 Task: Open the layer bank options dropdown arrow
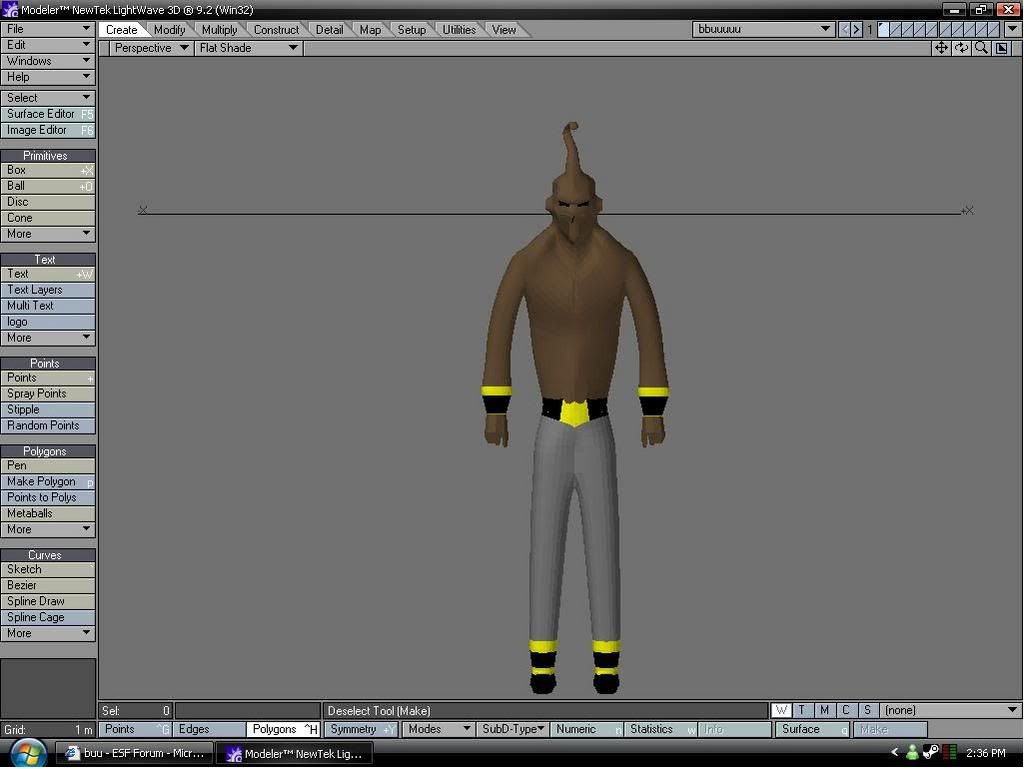tap(1013, 29)
